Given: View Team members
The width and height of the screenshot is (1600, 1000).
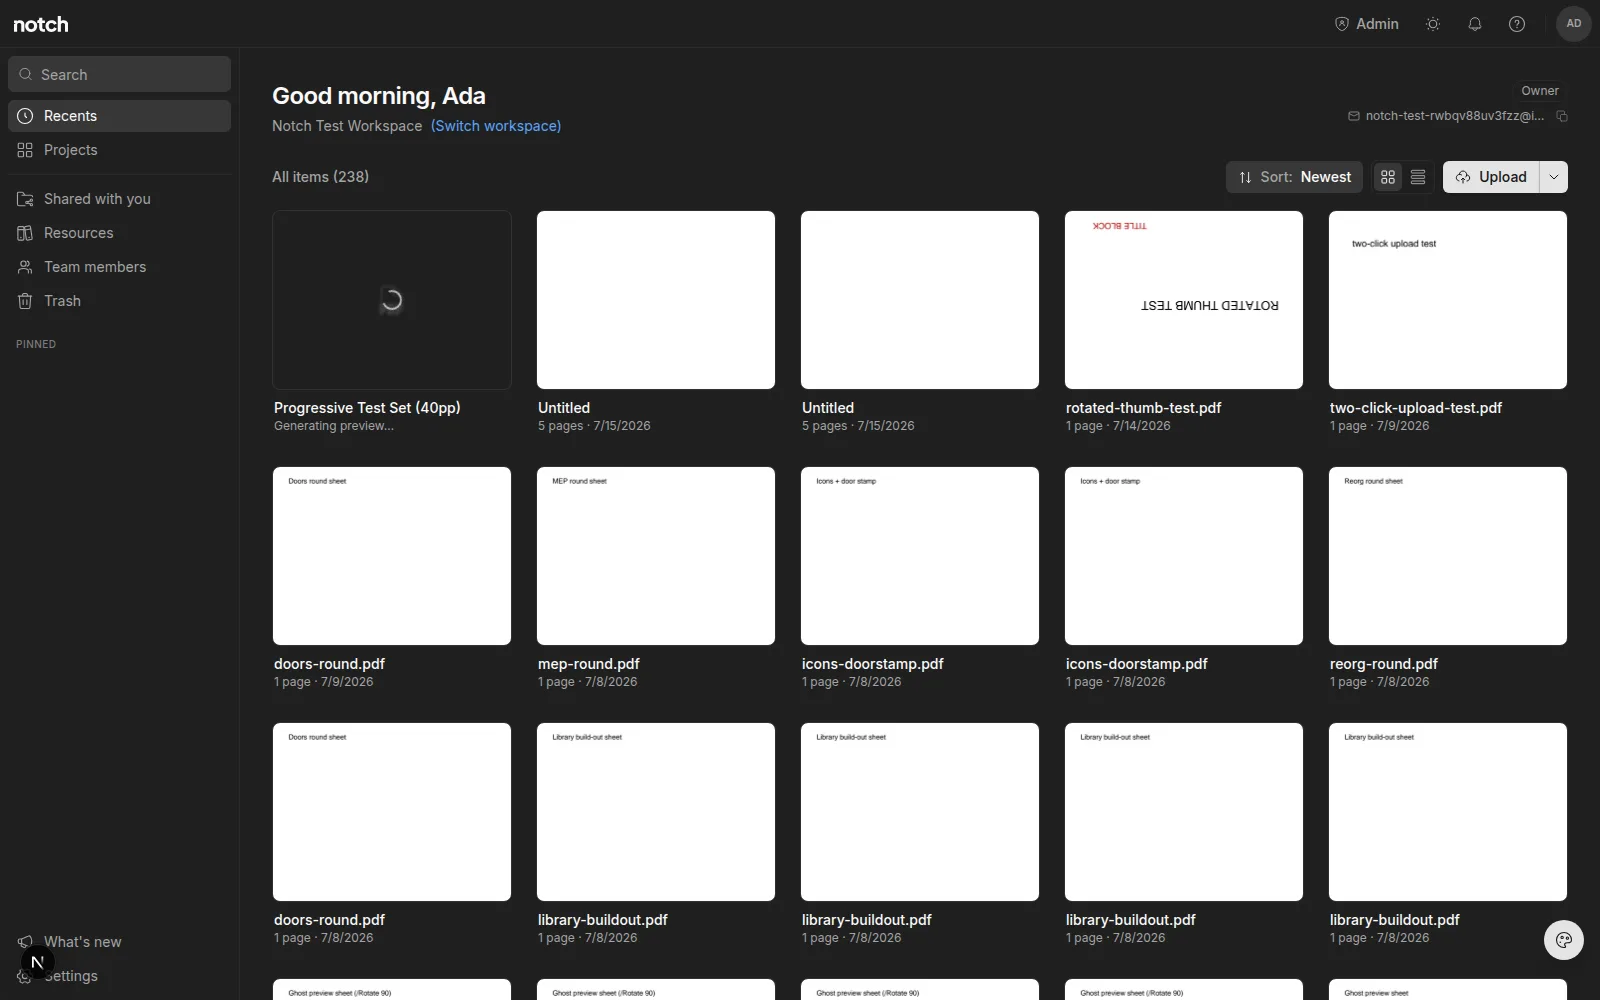Looking at the screenshot, I should 119,267.
